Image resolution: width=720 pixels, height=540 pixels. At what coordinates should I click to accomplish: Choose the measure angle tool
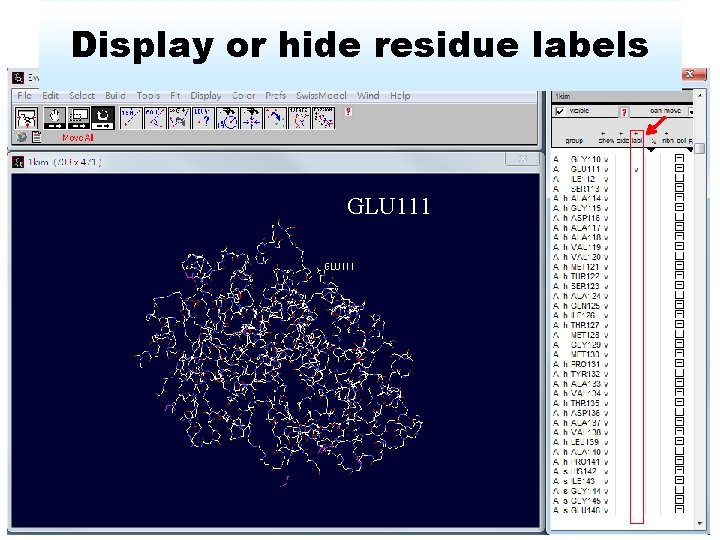coord(155,118)
